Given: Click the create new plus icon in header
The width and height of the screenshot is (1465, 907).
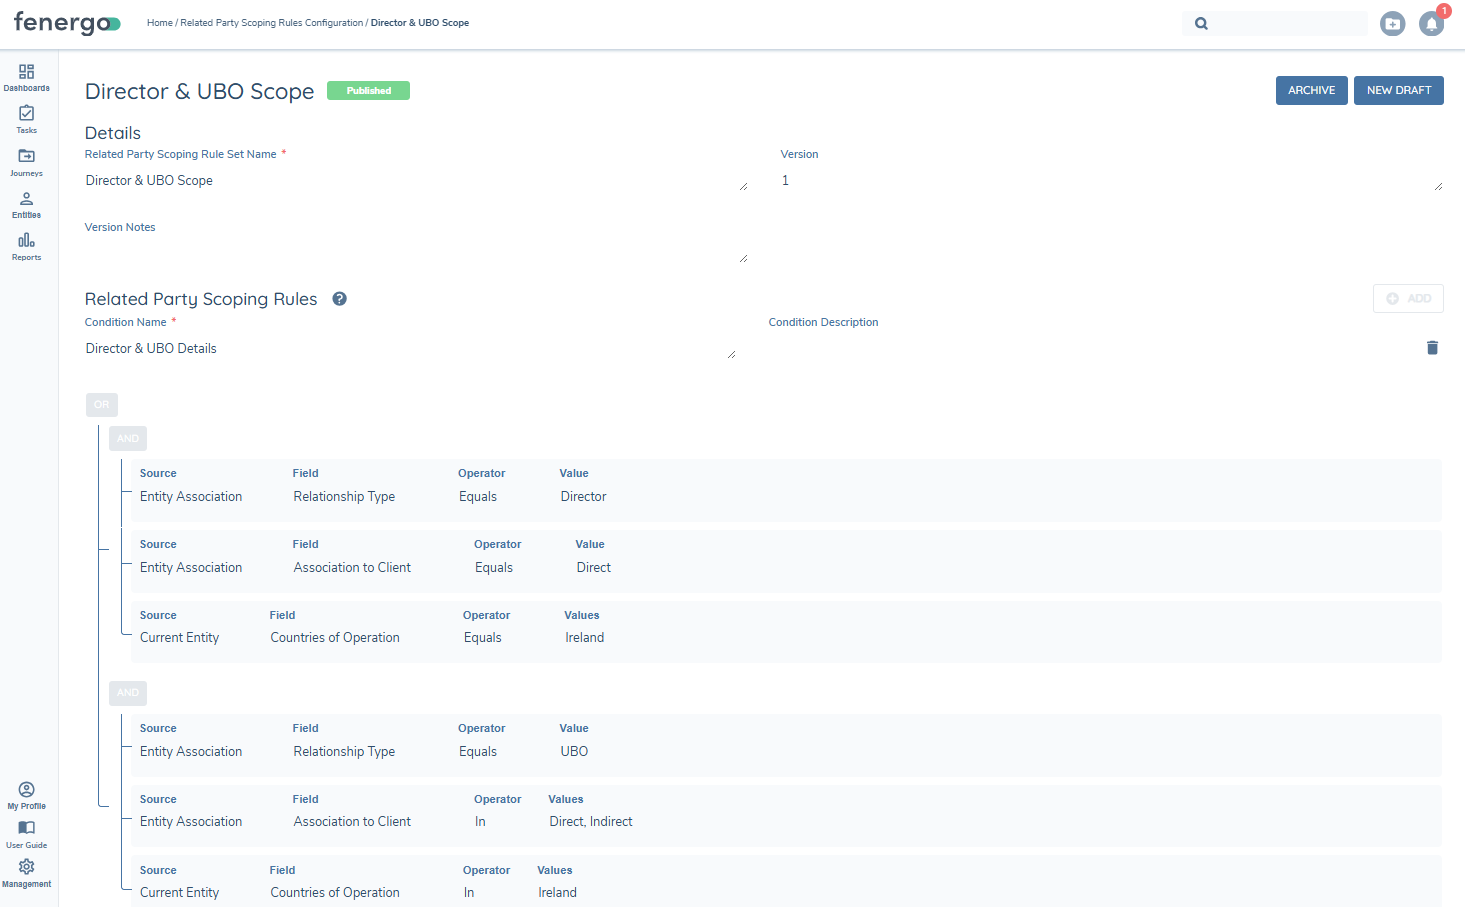Looking at the screenshot, I should point(1392,24).
